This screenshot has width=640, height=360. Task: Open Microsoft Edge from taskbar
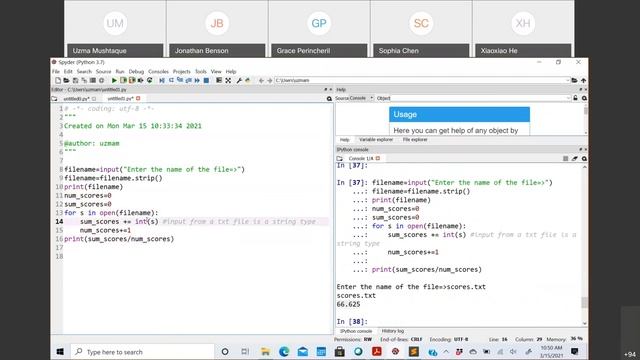tap(284, 351)
